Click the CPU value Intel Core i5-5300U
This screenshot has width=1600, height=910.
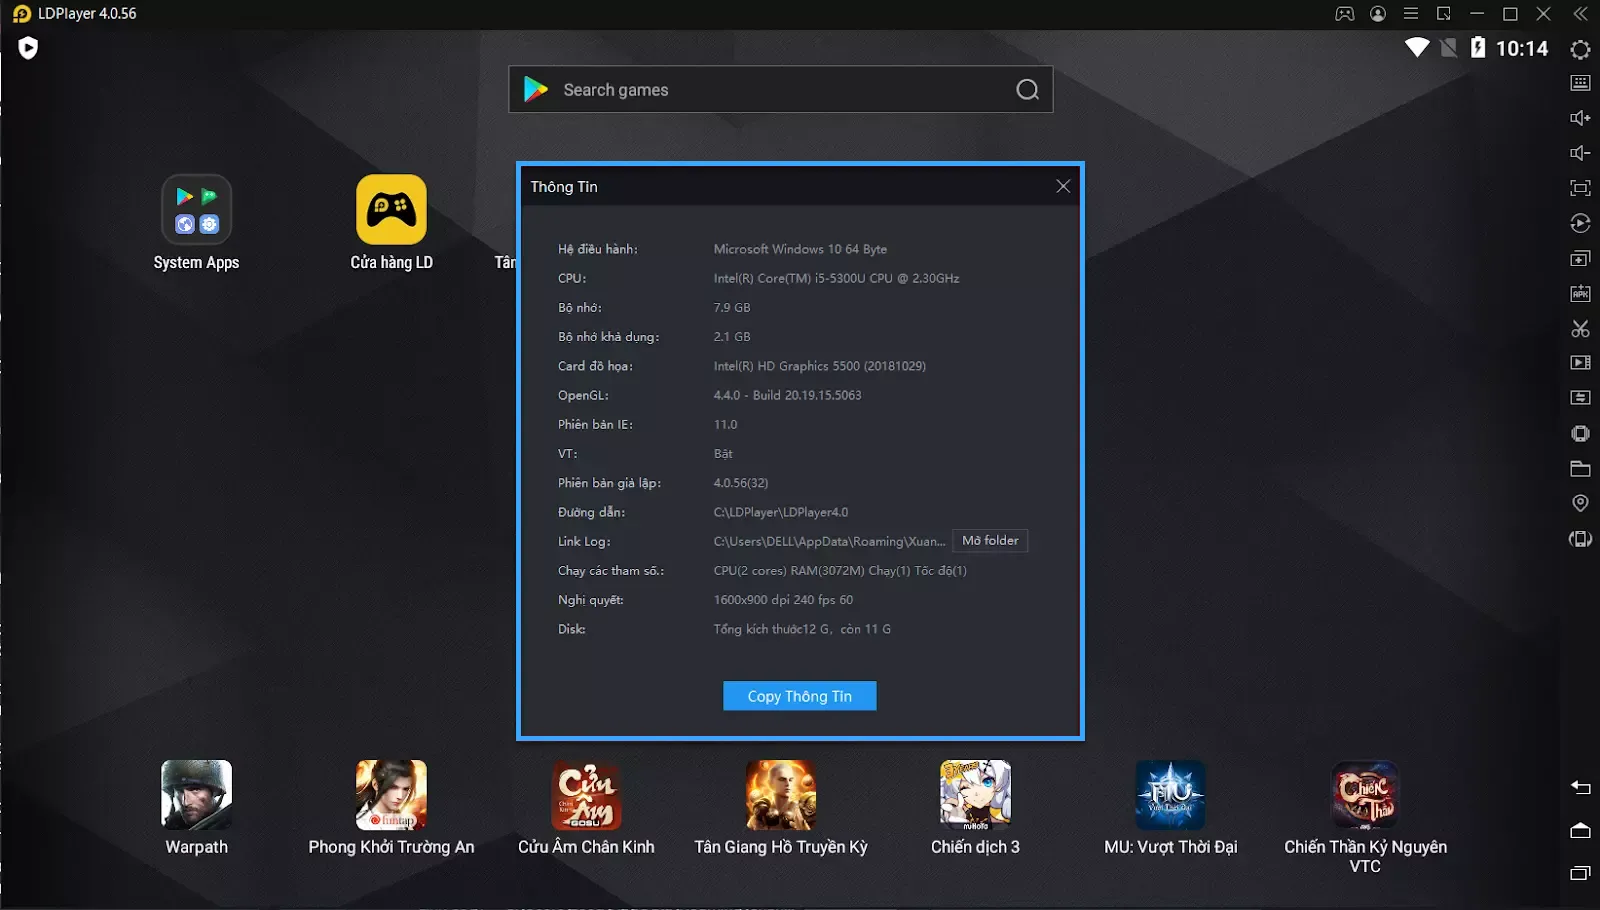click(x=836, y=278)
